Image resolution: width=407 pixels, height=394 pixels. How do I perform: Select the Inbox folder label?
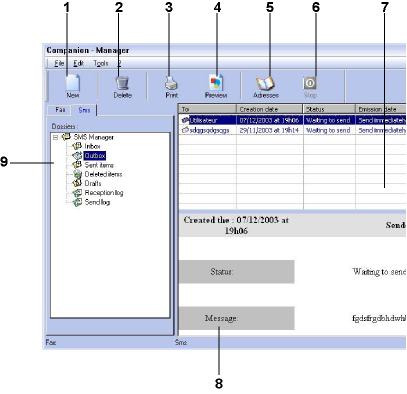tap(92, 146)
